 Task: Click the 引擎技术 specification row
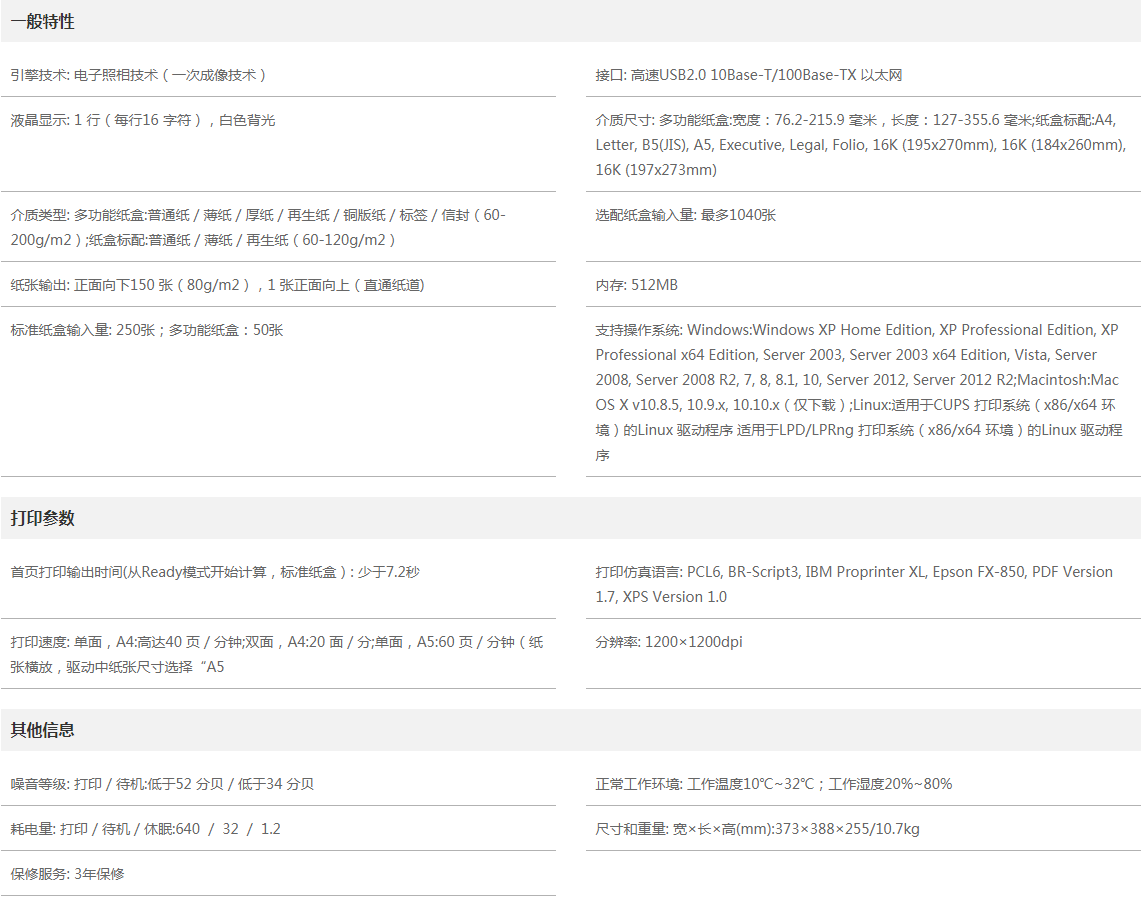[138, 75]
